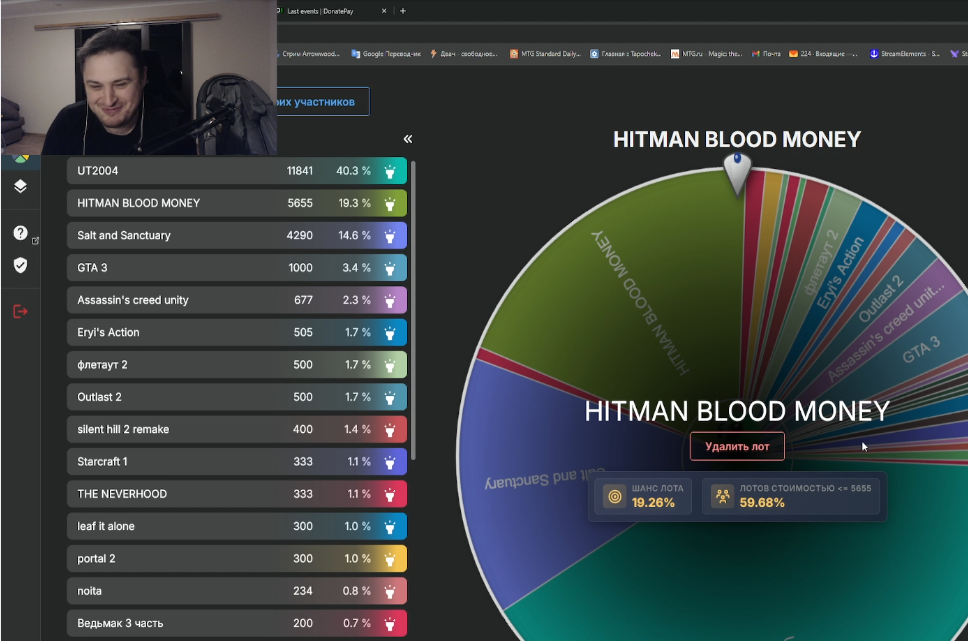Open the MTG.ru Magic bookmark
968x641 pixels.
tap(706, 54)
